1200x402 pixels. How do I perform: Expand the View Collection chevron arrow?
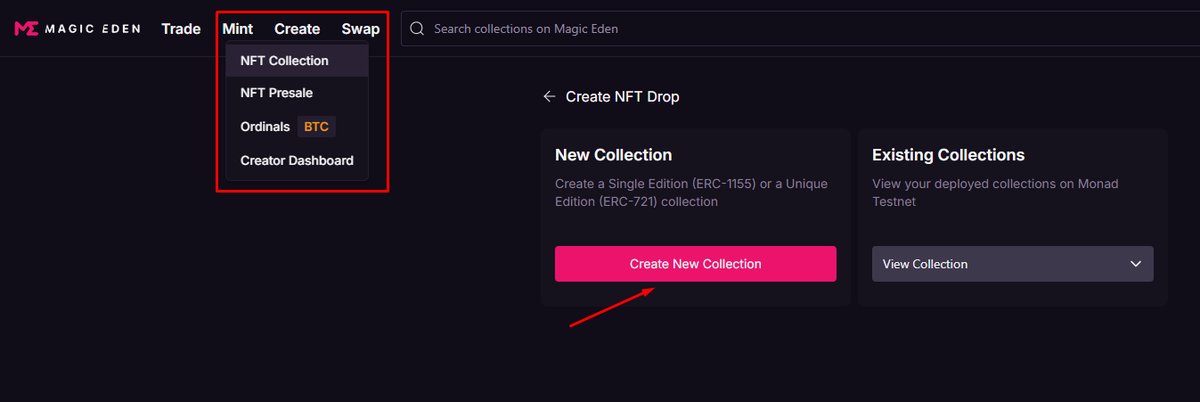pos(1135,264)
